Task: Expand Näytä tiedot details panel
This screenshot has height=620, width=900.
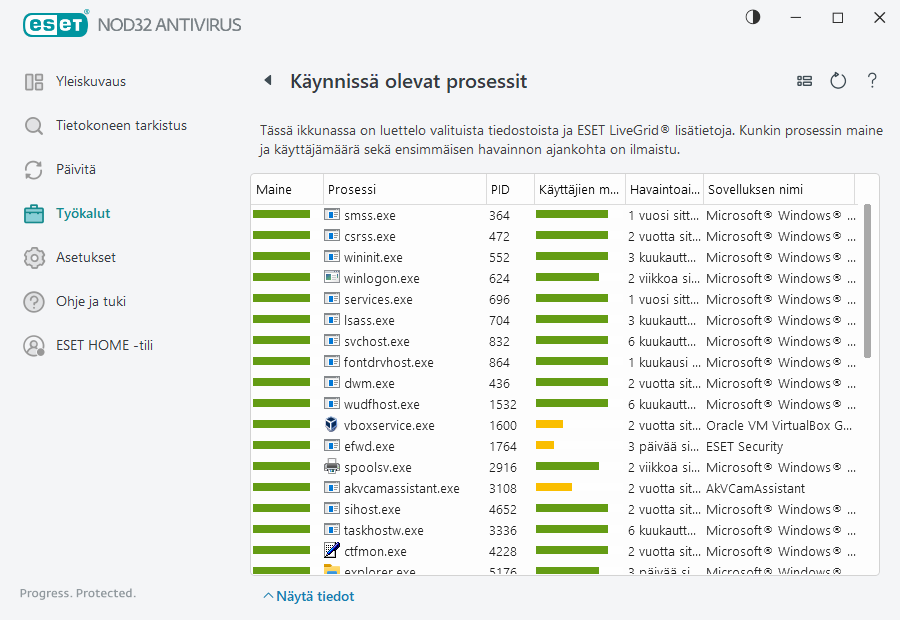Action: pyautogui.click(x=309, y=596)
